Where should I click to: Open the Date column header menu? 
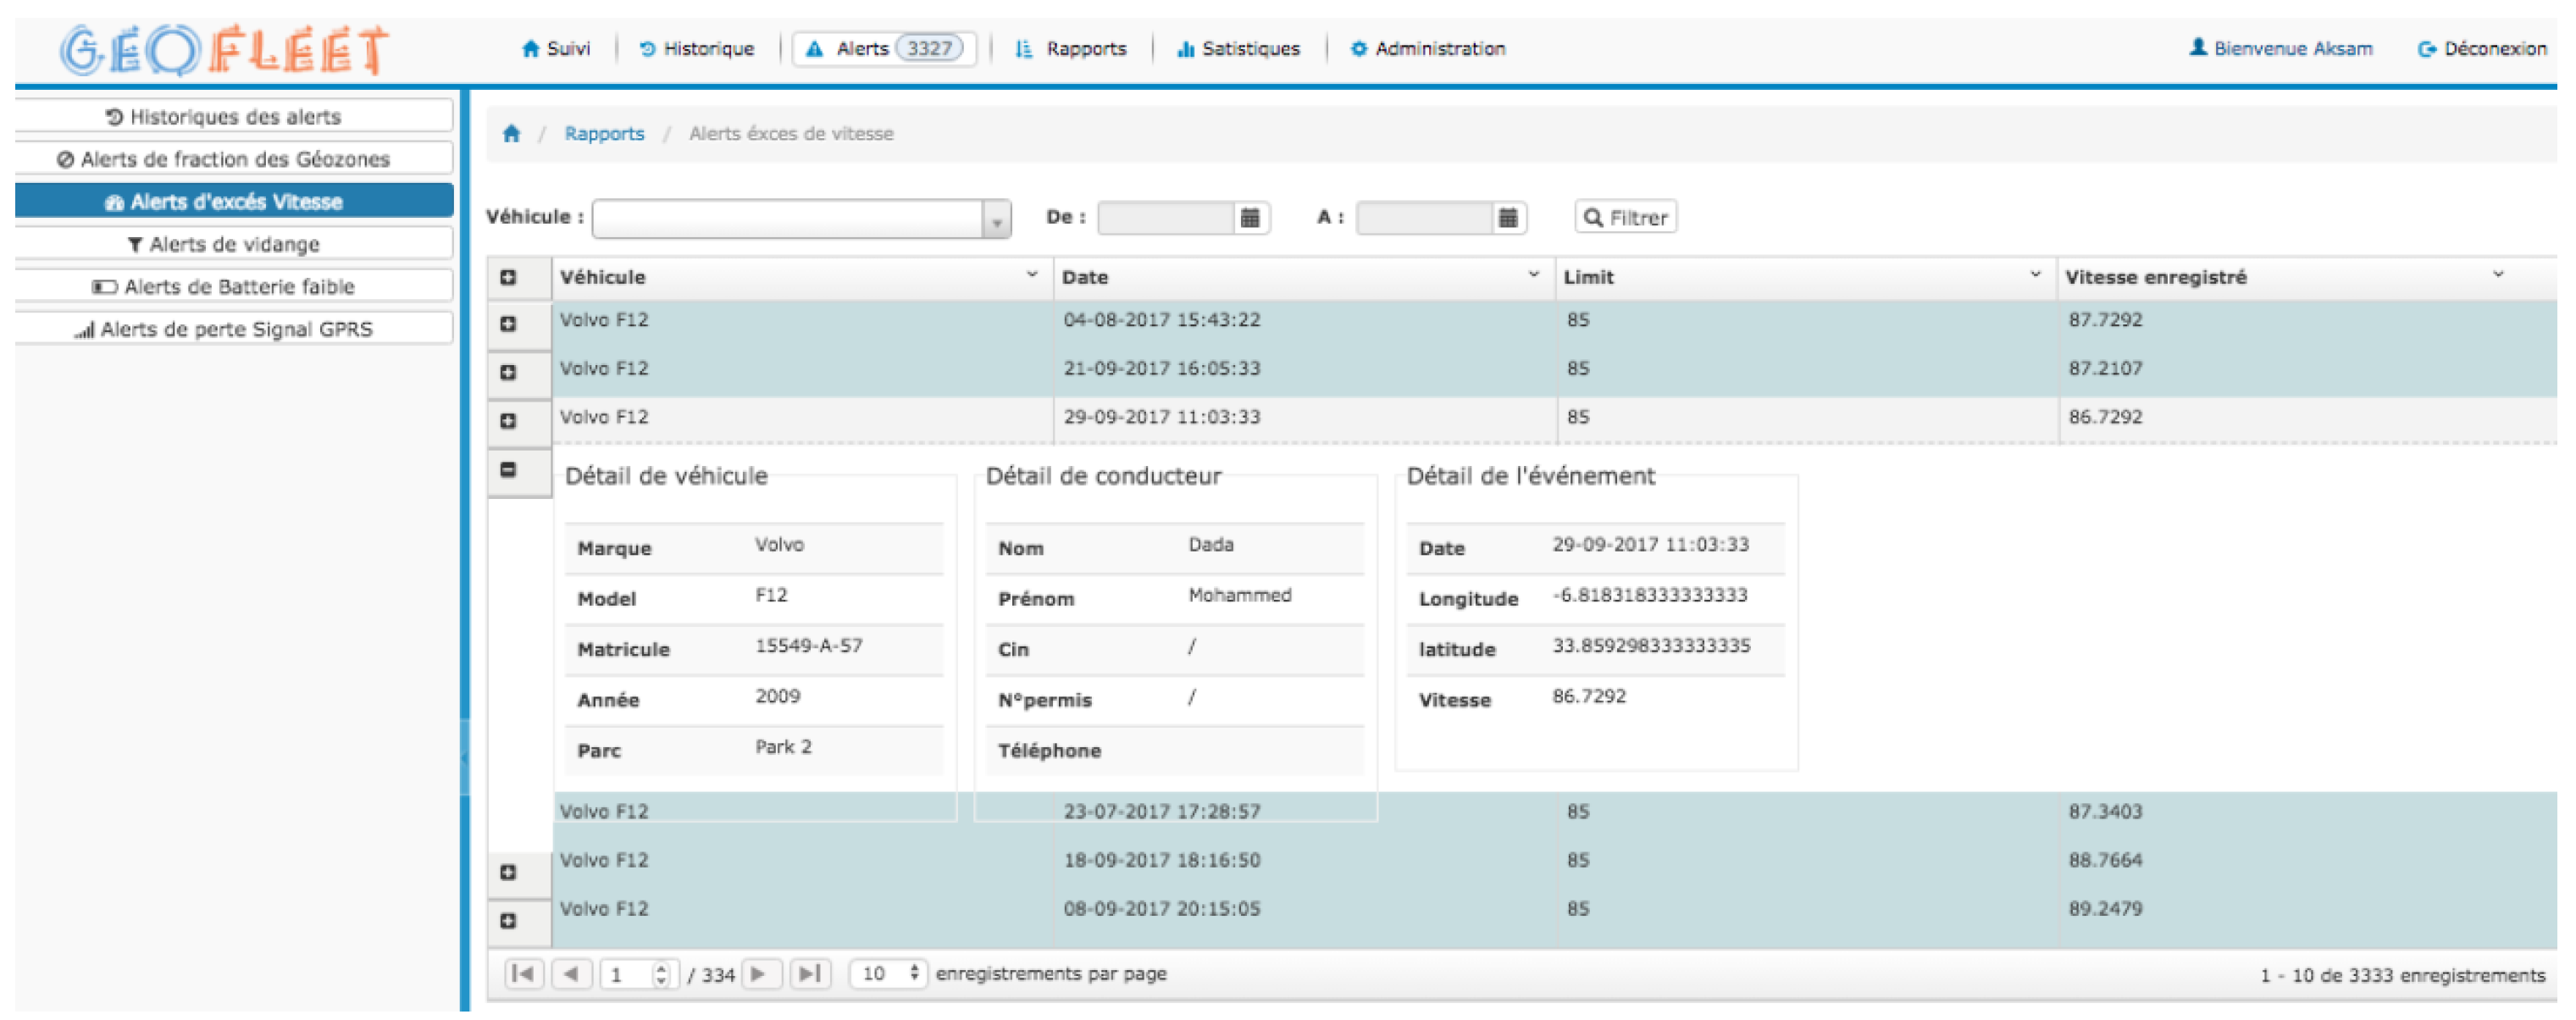[x=1532, y=275]
